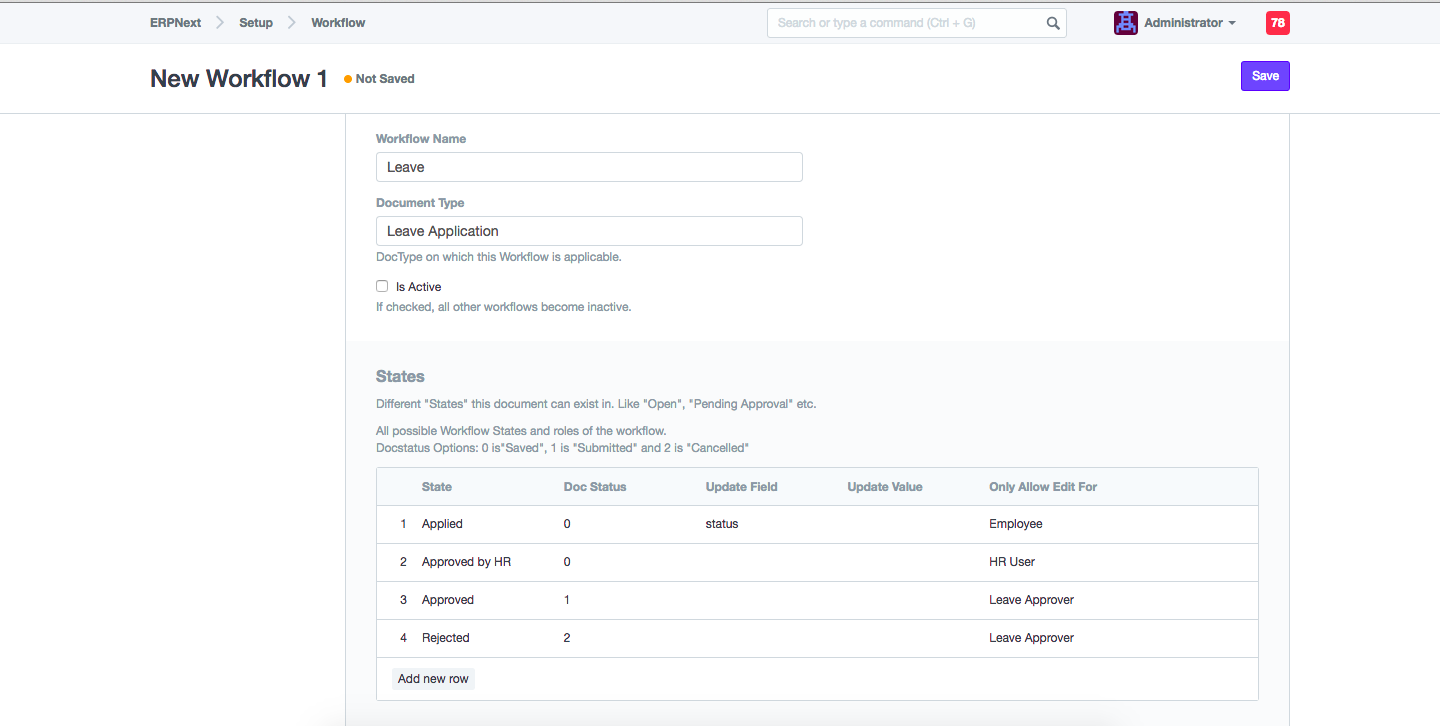Open the Administrator avatar icon

tap(1126, 23)
